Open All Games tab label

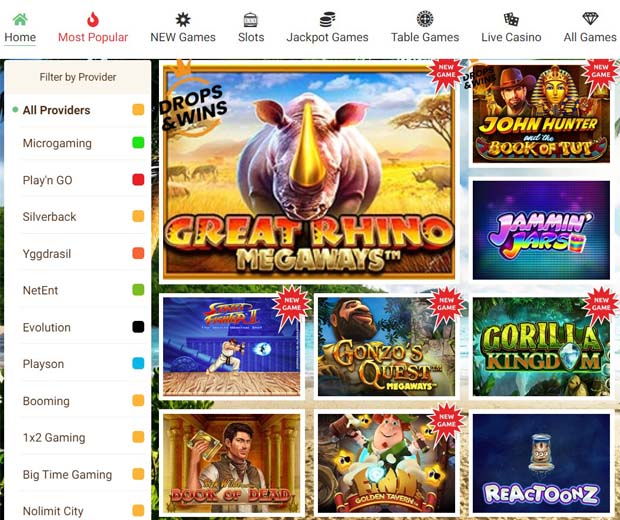[x=590, y=37]
